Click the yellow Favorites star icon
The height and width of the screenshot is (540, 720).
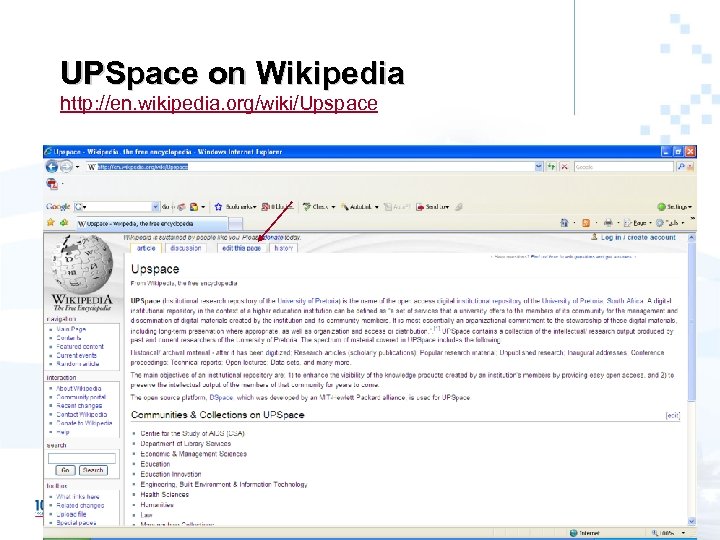pos(51,223)
